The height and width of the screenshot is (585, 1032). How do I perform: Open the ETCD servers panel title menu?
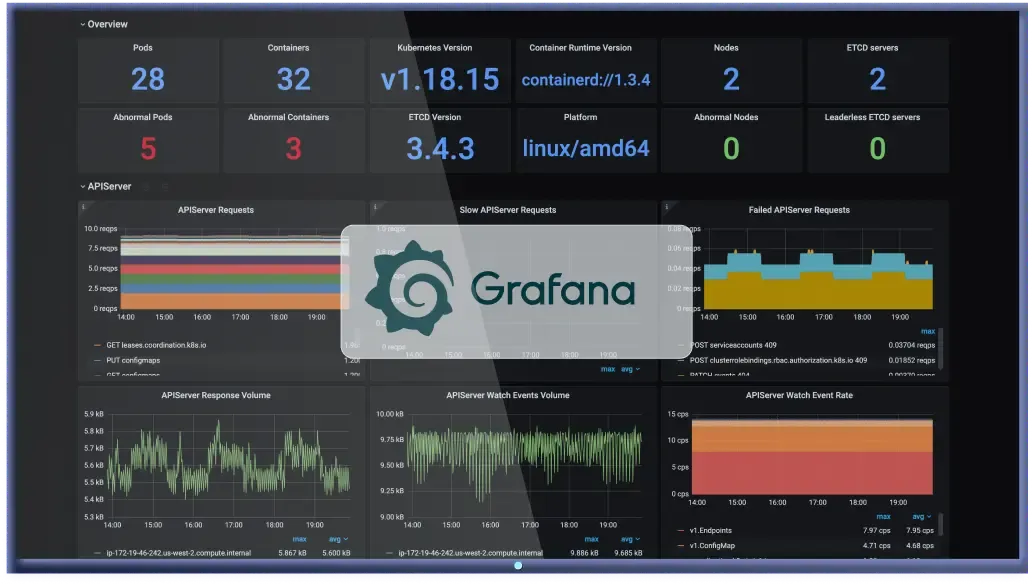872,48
